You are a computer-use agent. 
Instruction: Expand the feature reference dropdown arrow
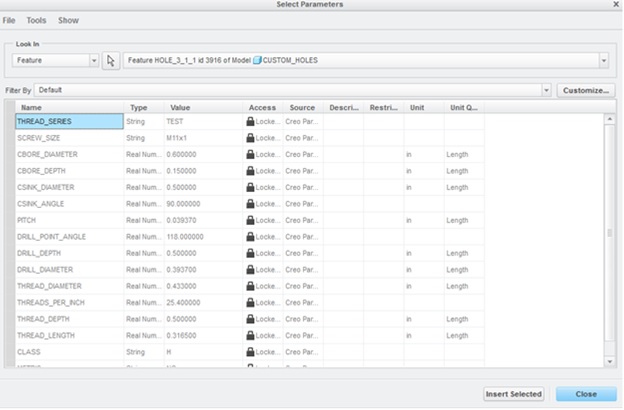(604, 61)
